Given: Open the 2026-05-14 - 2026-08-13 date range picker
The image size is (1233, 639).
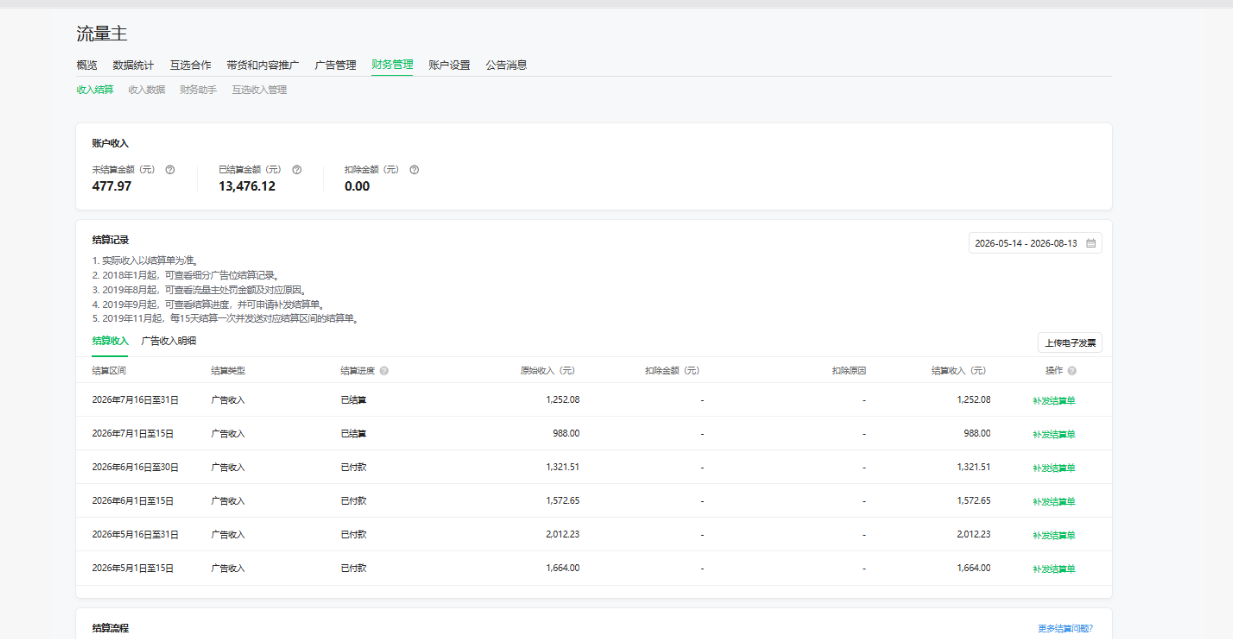Looking at the screenshot, I should click(x=1035, y=243).
